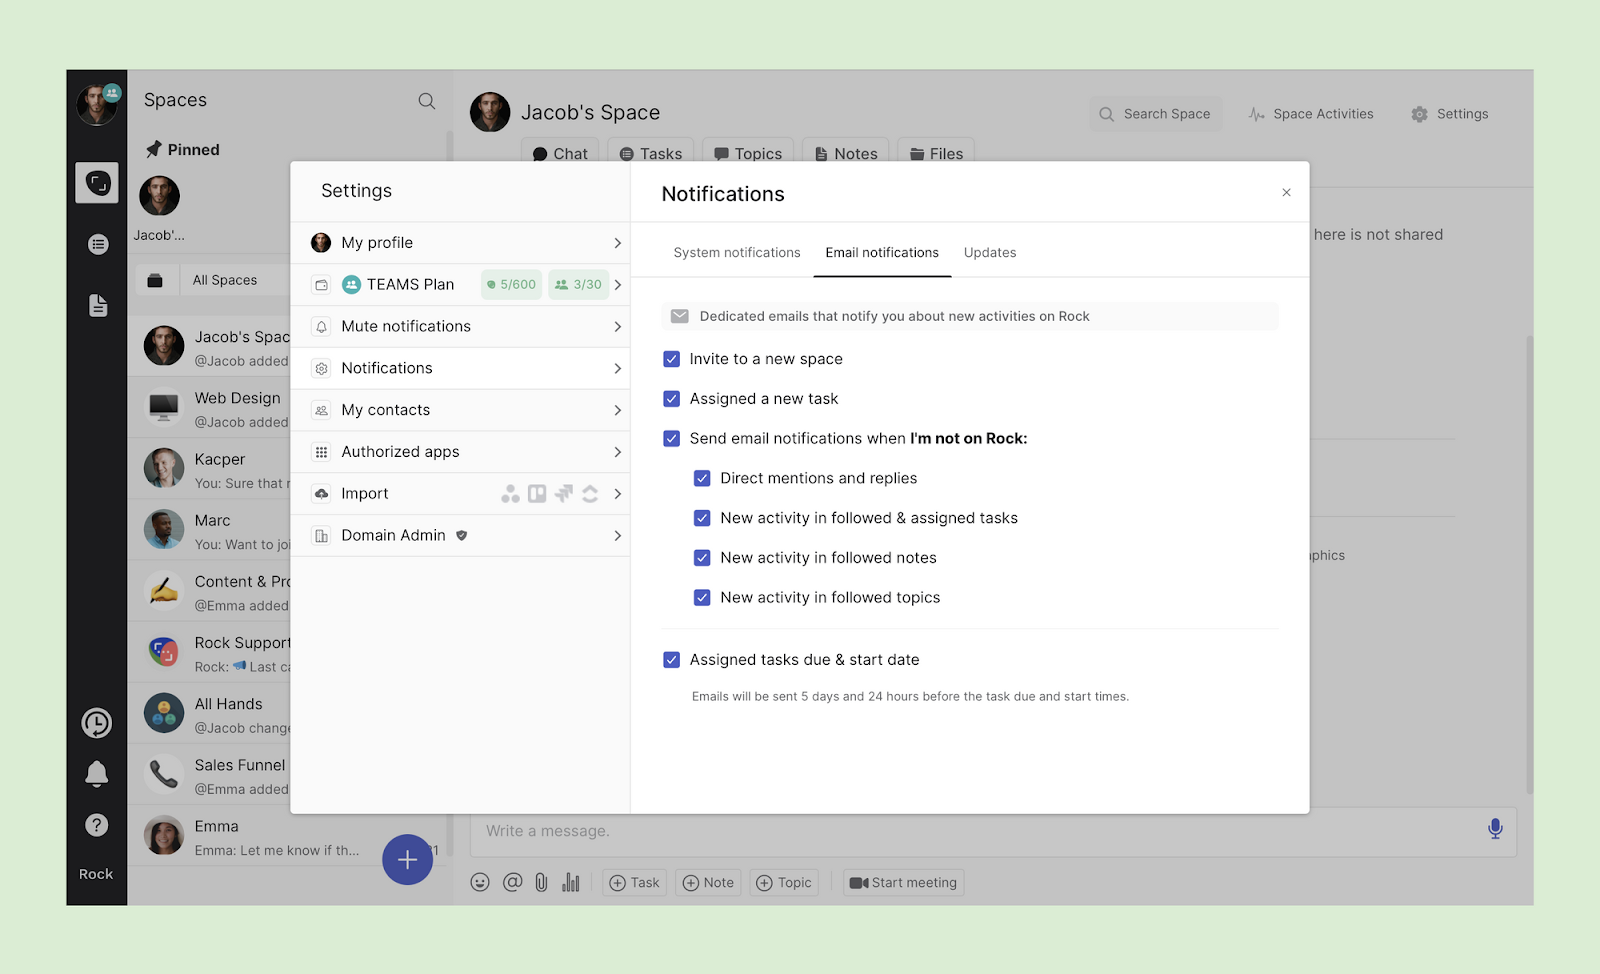Open the emoji picker icon
1600x974 pixels.
tap(480, 882)
